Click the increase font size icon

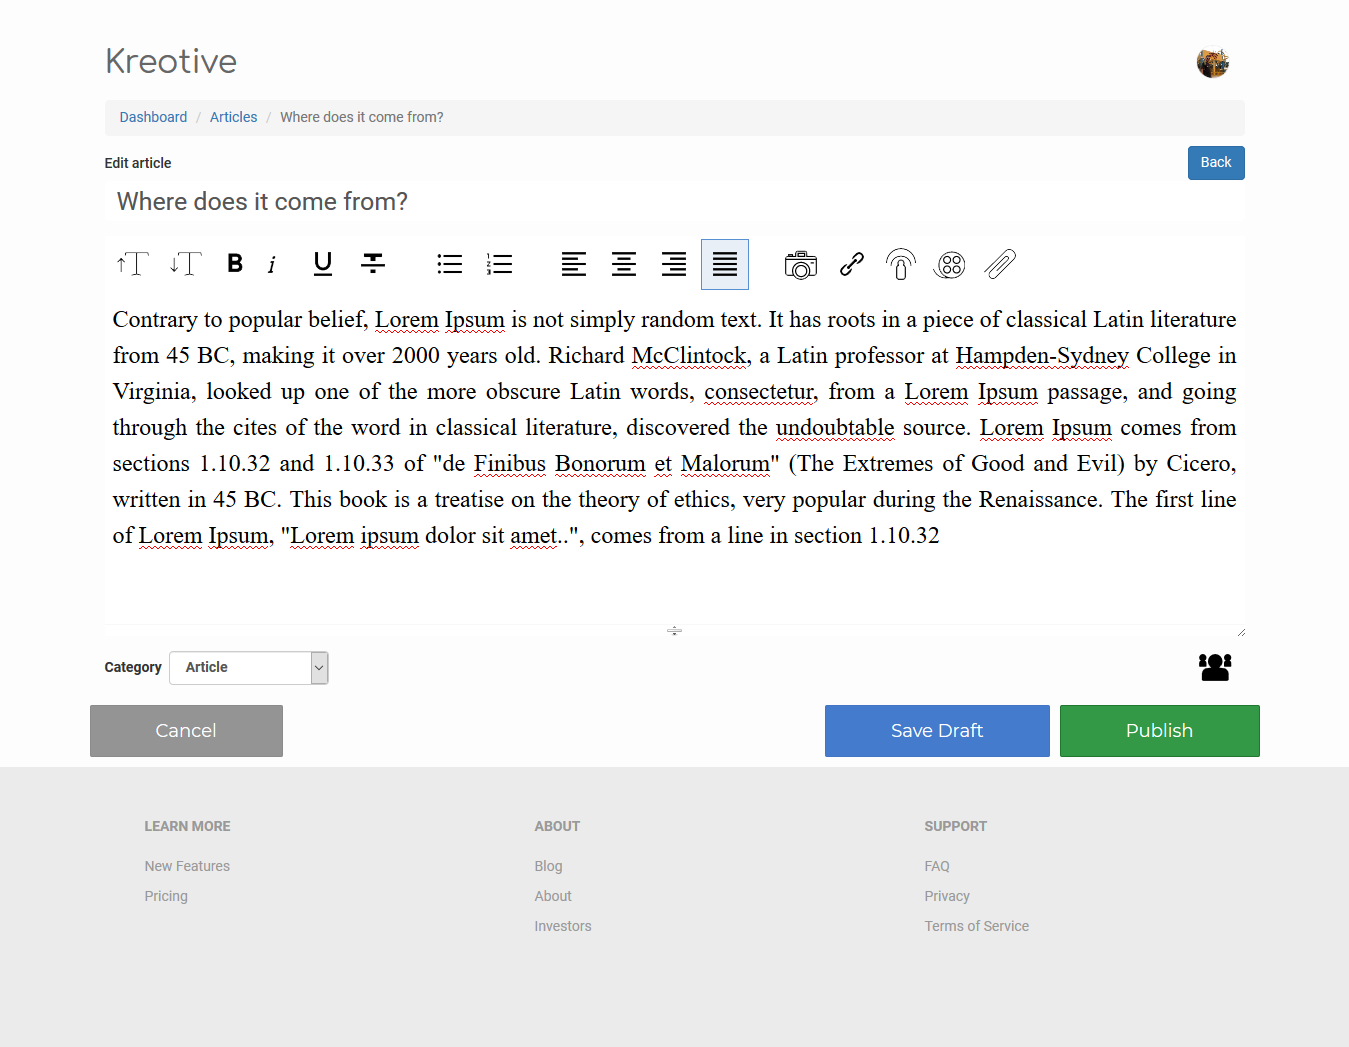click(x=133, y=264)
